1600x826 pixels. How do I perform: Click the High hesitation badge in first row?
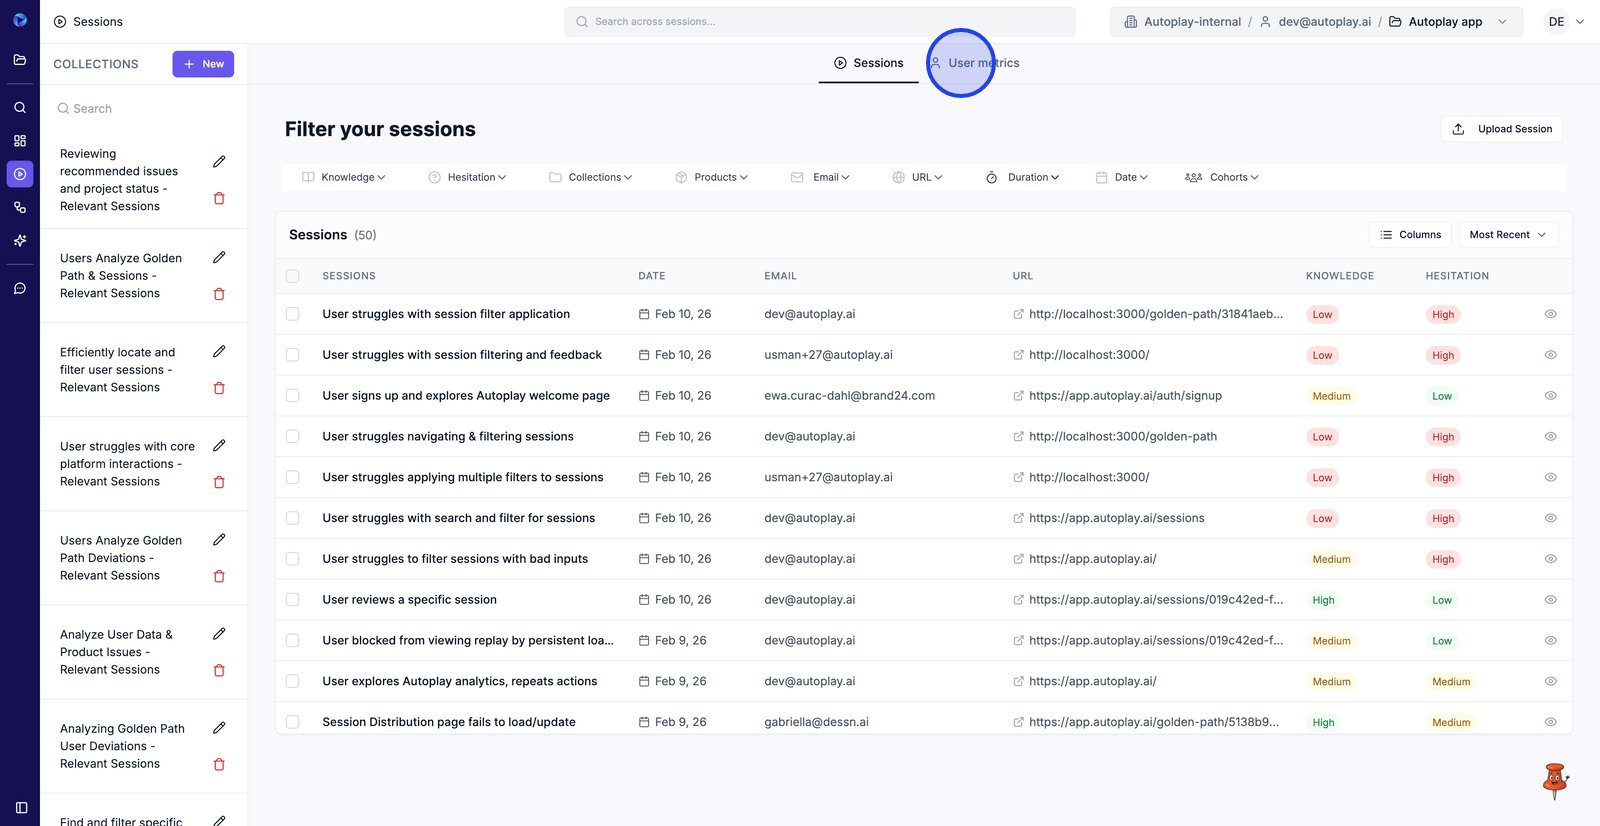[x=1442, y=314]
